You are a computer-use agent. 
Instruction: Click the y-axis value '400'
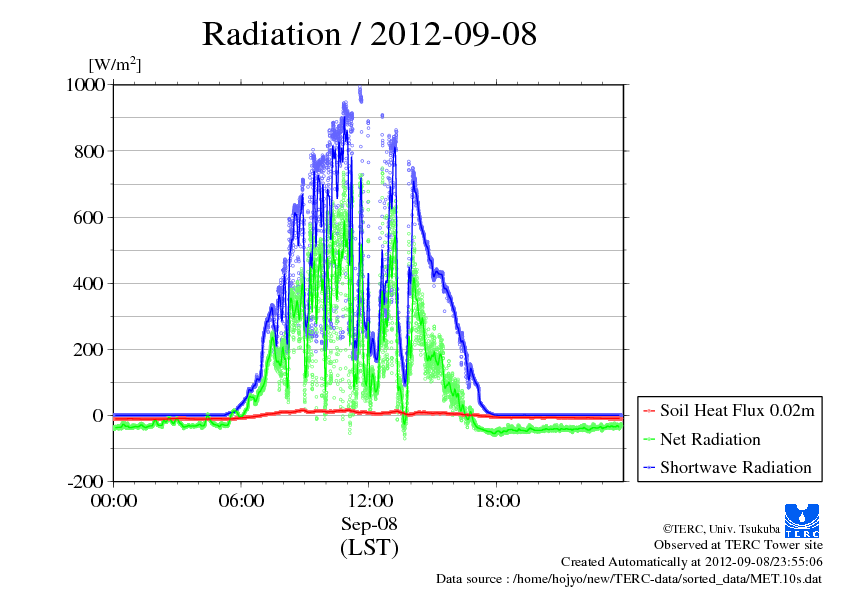(x=89, y=284)
